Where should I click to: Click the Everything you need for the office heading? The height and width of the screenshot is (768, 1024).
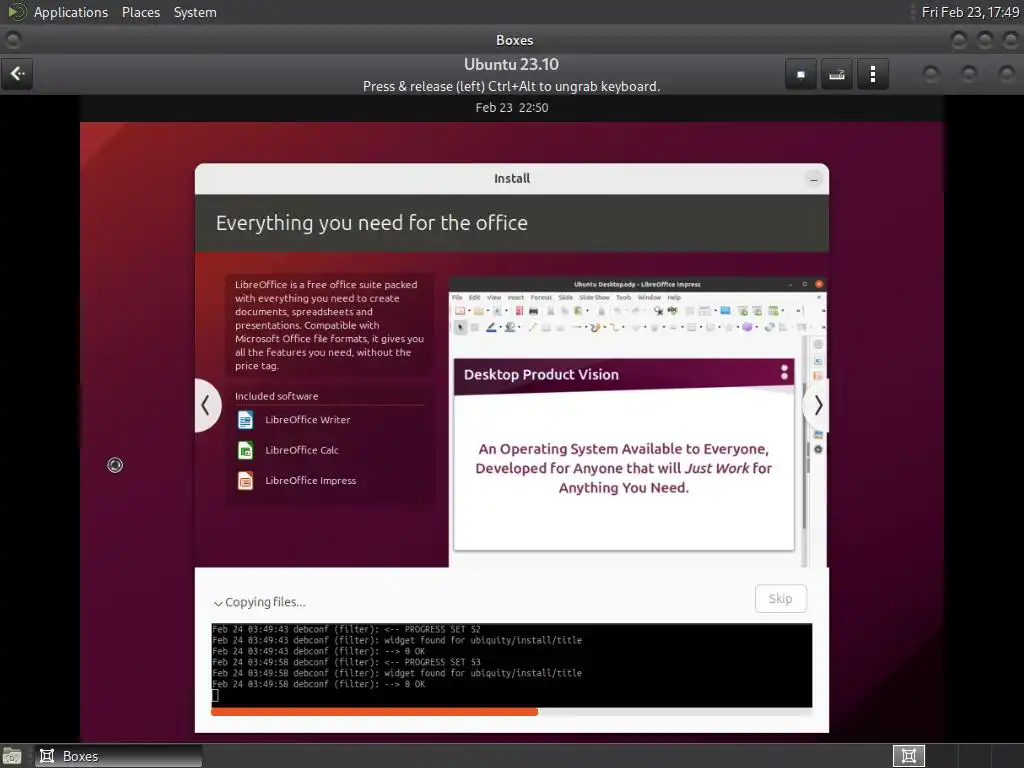click(372, 223)
